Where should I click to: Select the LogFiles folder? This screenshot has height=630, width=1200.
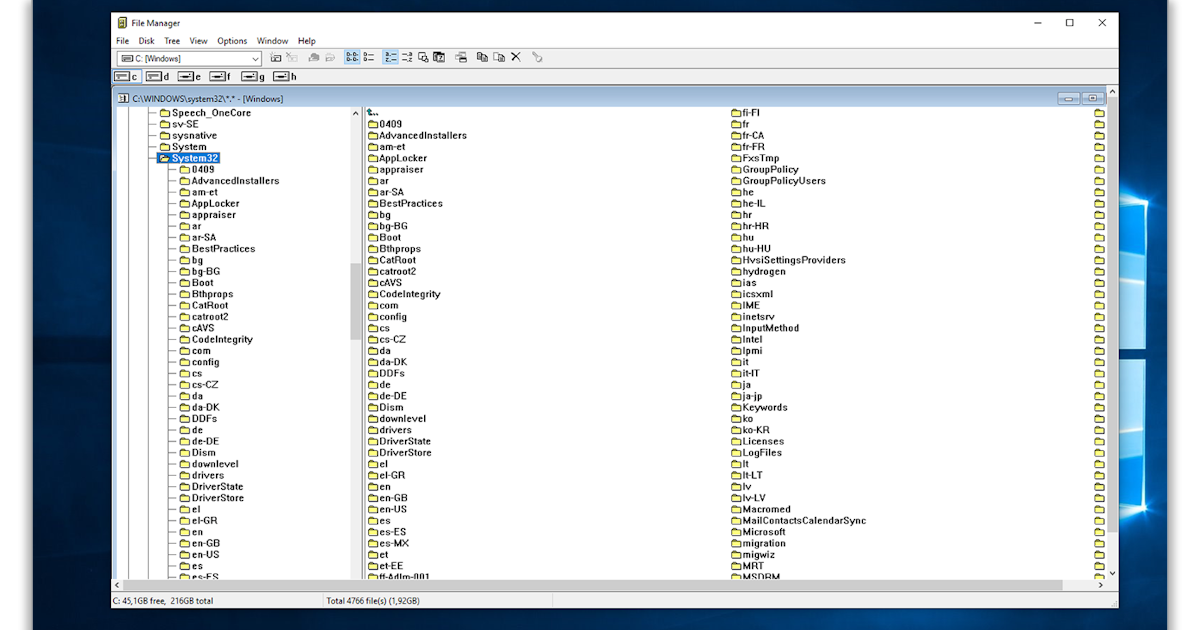[757, 453]
